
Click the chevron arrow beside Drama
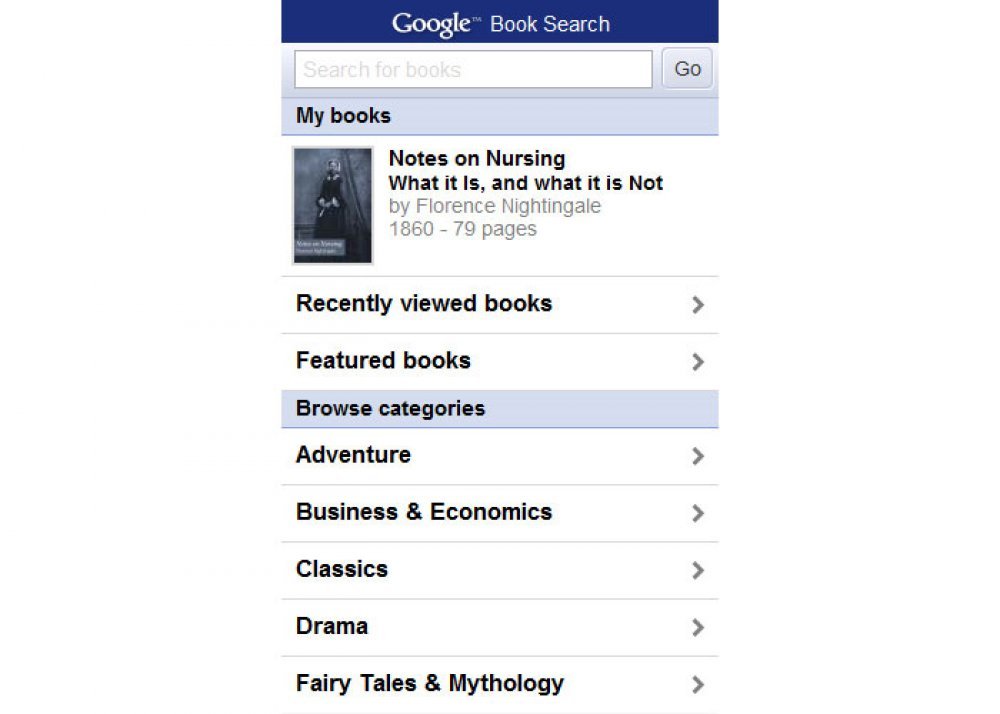click(698, 627)
